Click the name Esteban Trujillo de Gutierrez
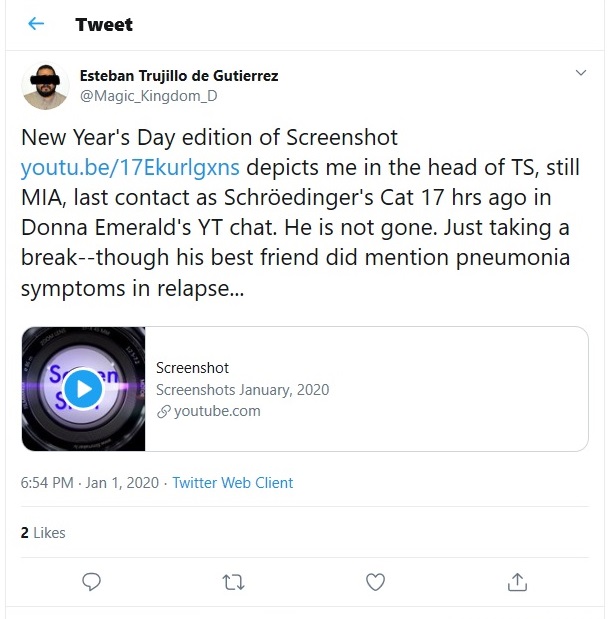This screenshot has width=612, height=619. (x=178, y=76)
